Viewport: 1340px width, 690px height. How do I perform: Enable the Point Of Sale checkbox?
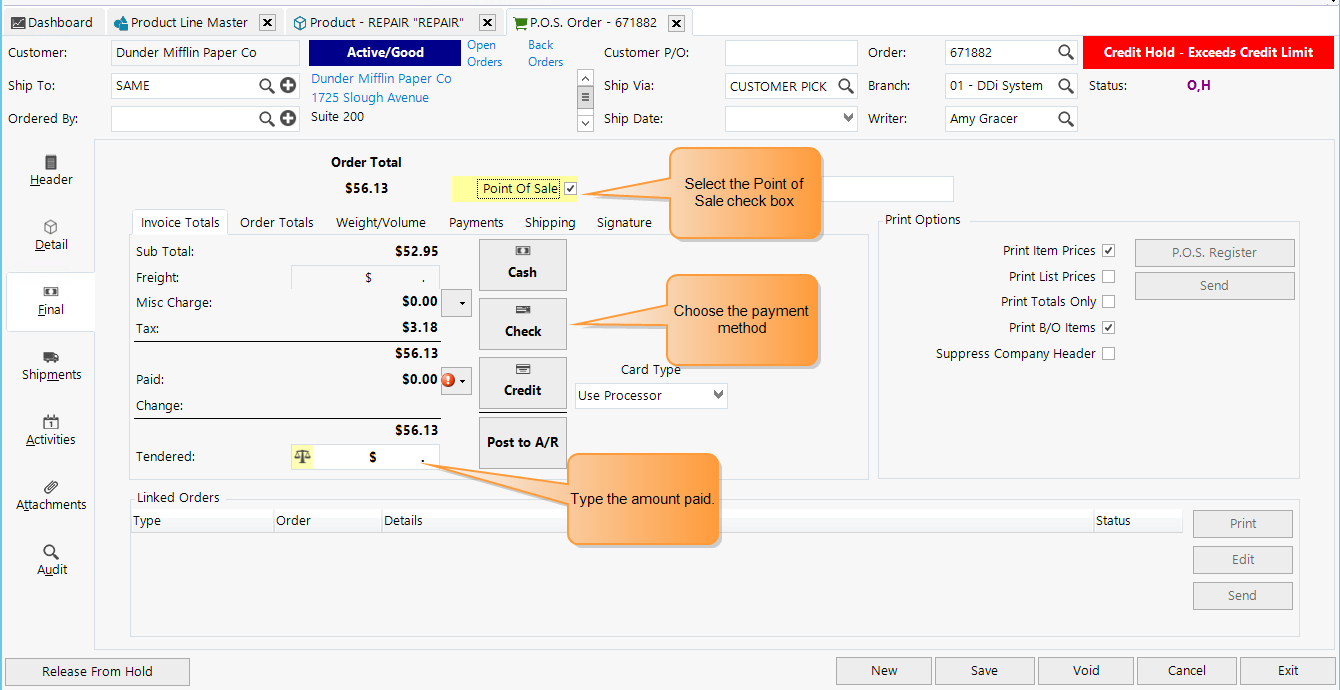pyautogui.click(x=570, y=188)
